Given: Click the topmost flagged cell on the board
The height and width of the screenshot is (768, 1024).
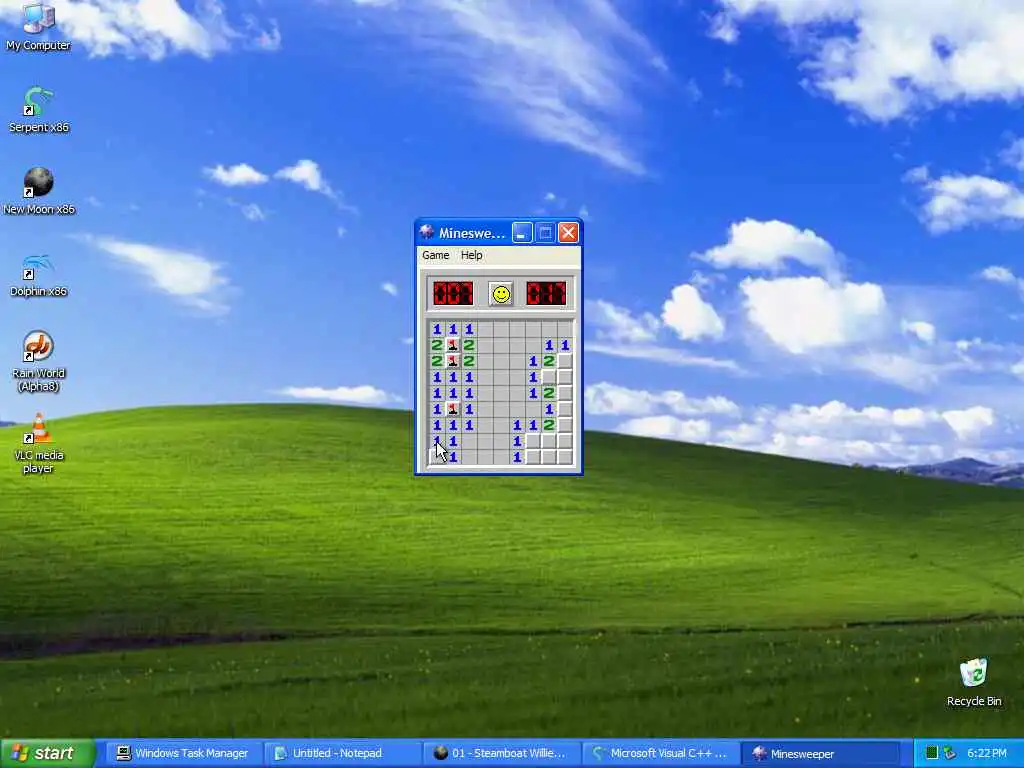Looking at the screenshot, I should click(453, 345).
